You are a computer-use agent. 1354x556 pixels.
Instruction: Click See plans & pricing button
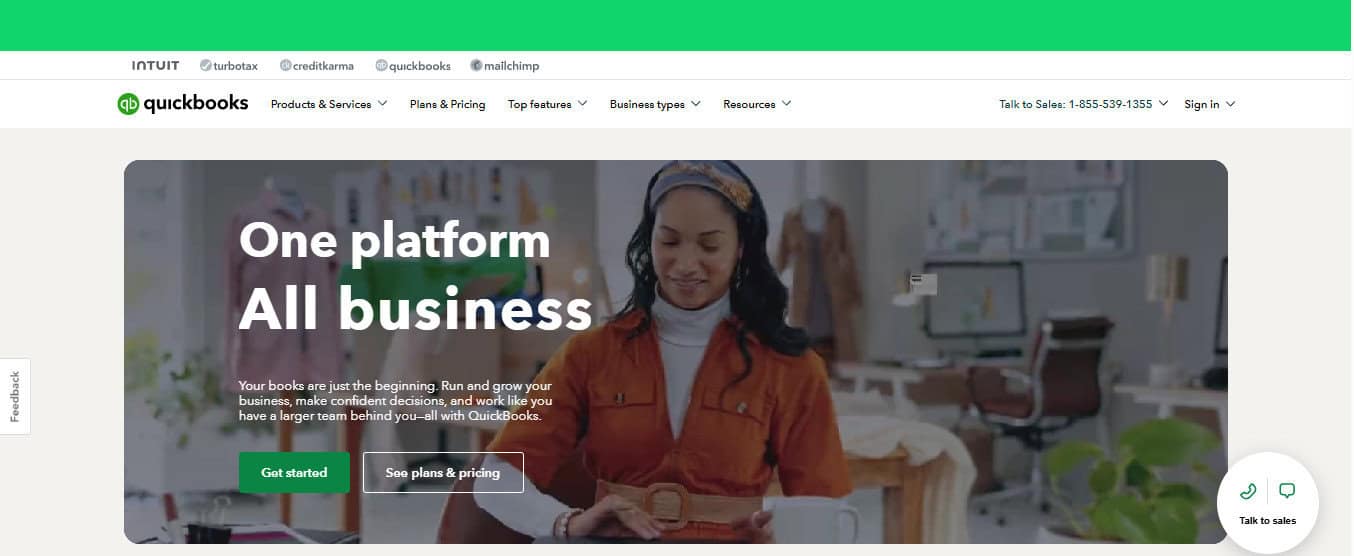point(443,473)
